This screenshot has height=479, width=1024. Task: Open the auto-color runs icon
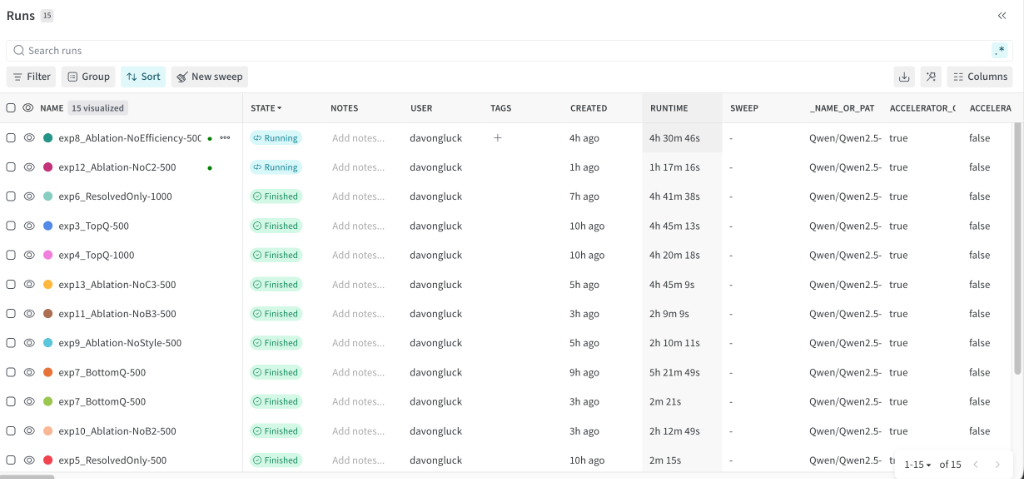pyautogui.click(x=931, y=76)
